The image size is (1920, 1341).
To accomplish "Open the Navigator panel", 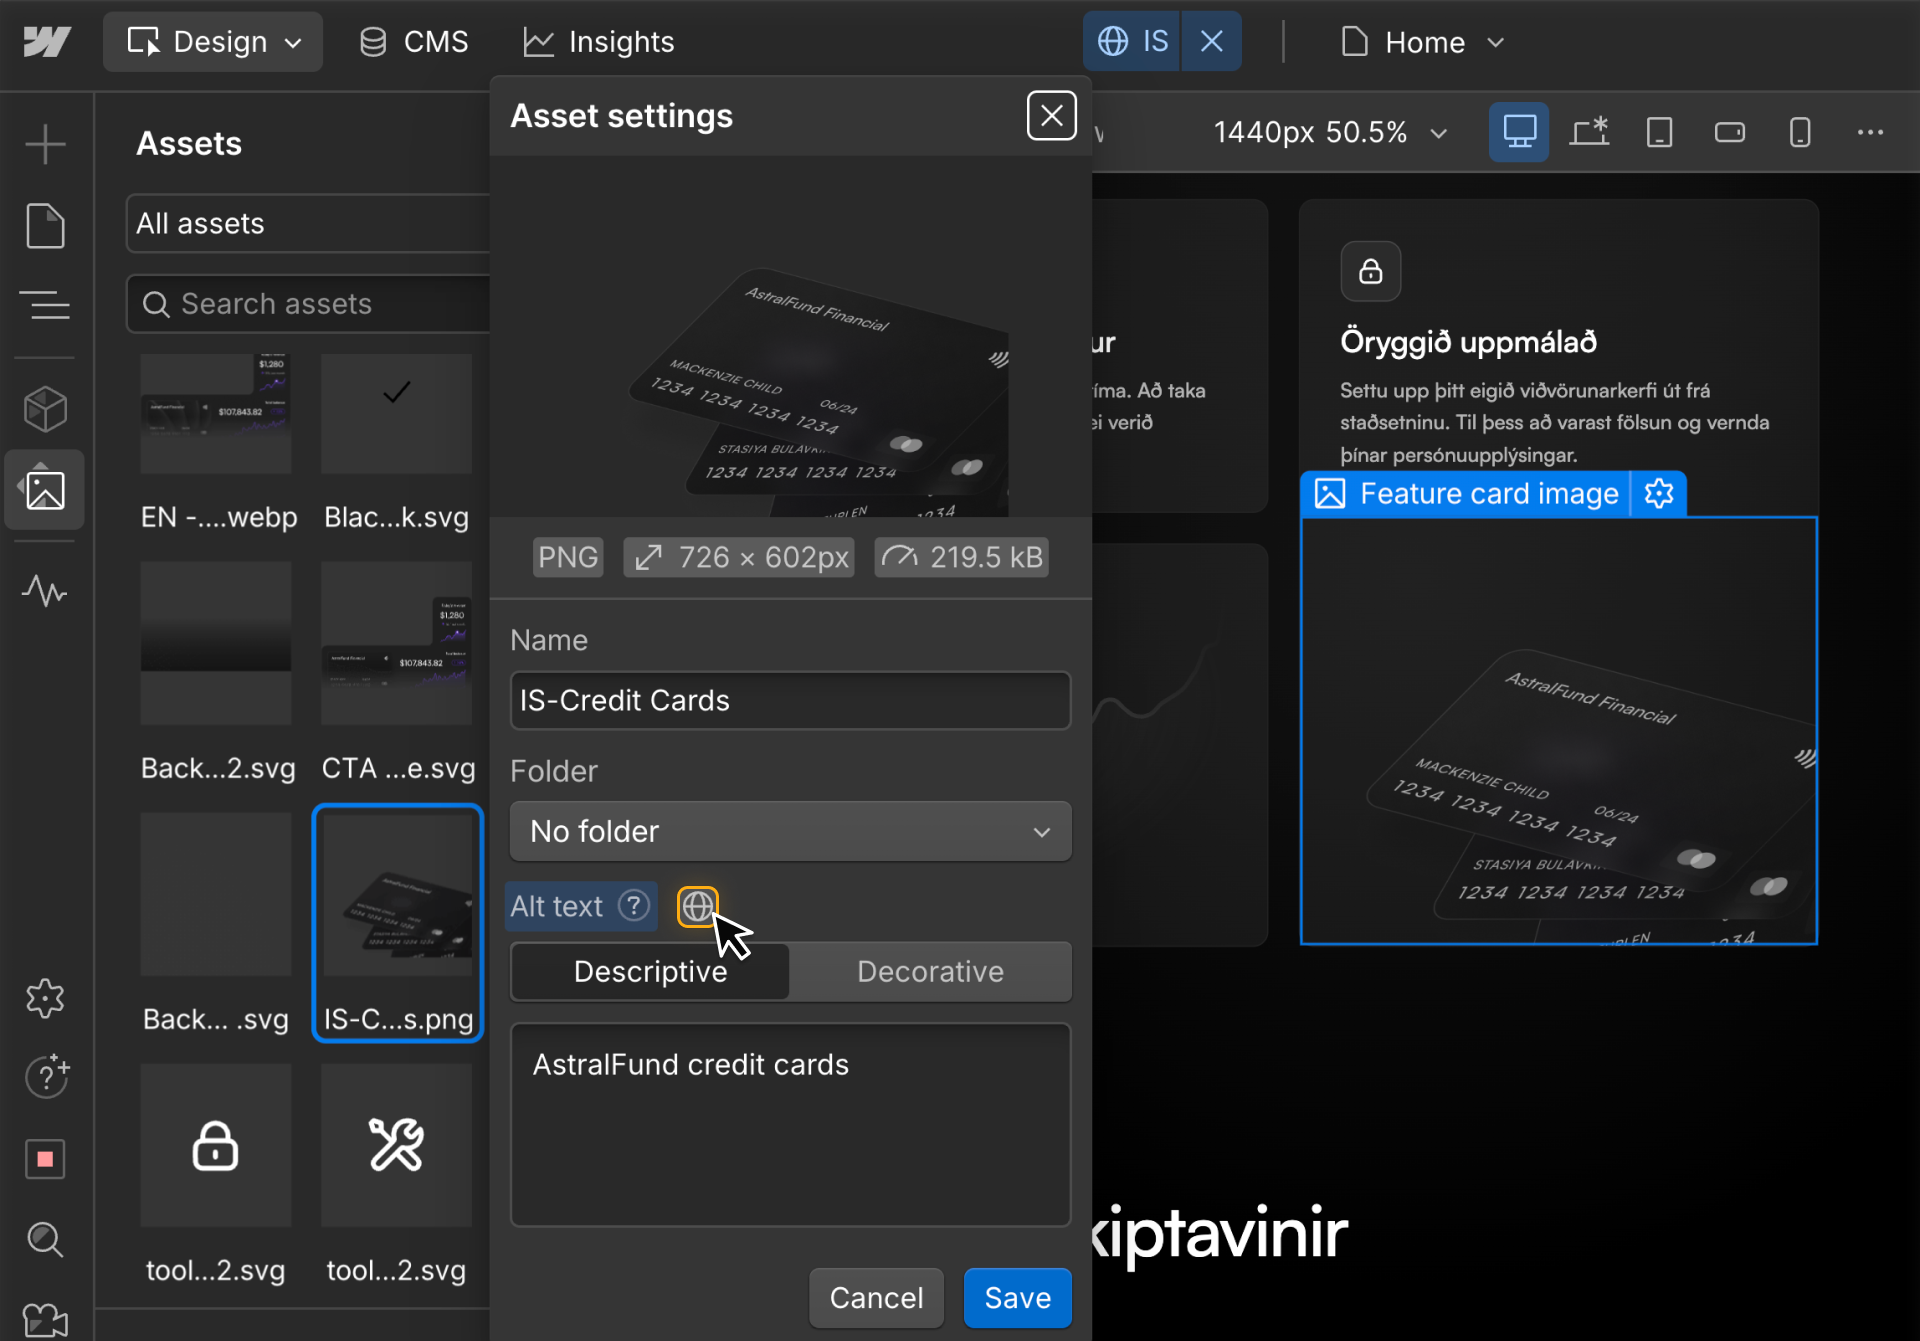I will (x=45, y=305).
